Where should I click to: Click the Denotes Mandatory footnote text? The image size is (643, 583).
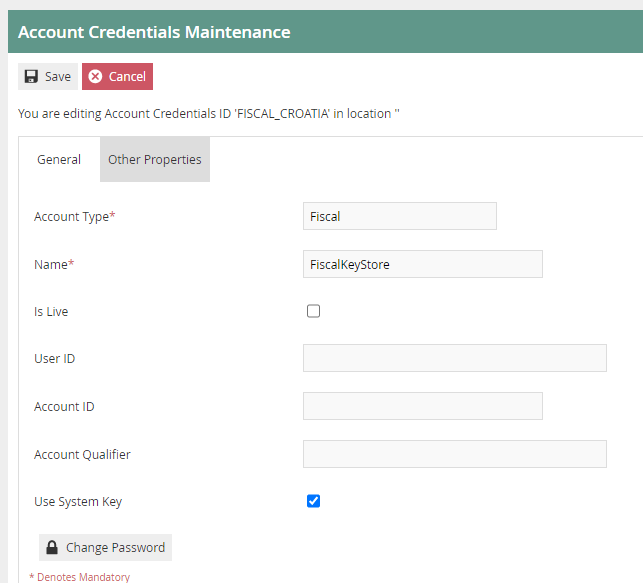[x=80, y=577]
